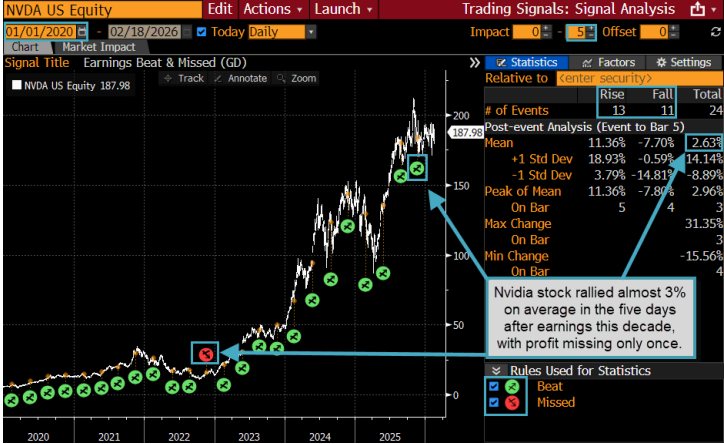
Task: Expand the Actions menu
Action: pyautogui.click(x=272, y=9)
